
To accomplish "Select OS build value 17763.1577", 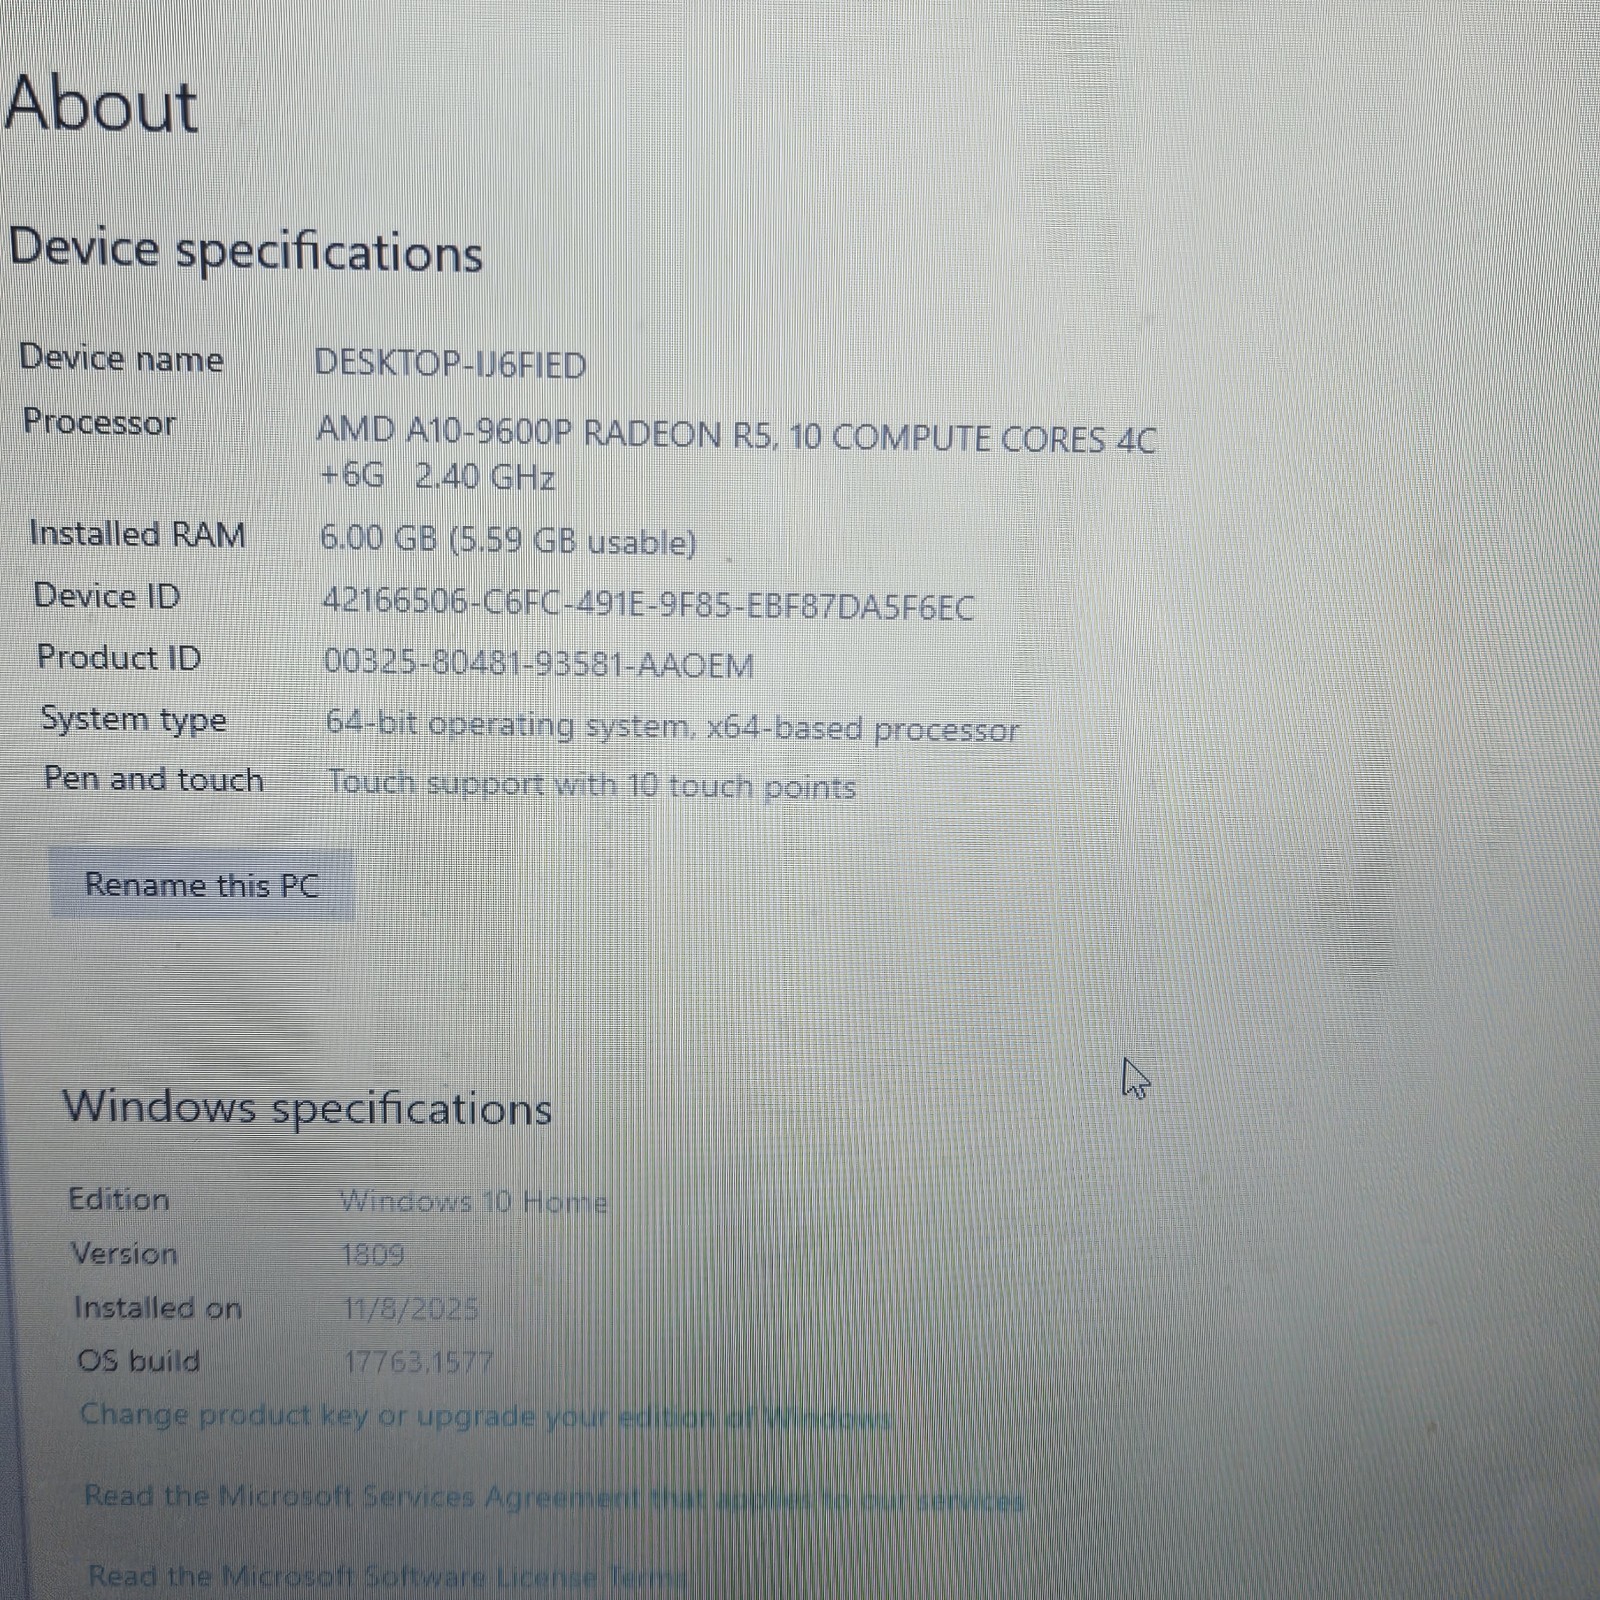I will 418,1362.
